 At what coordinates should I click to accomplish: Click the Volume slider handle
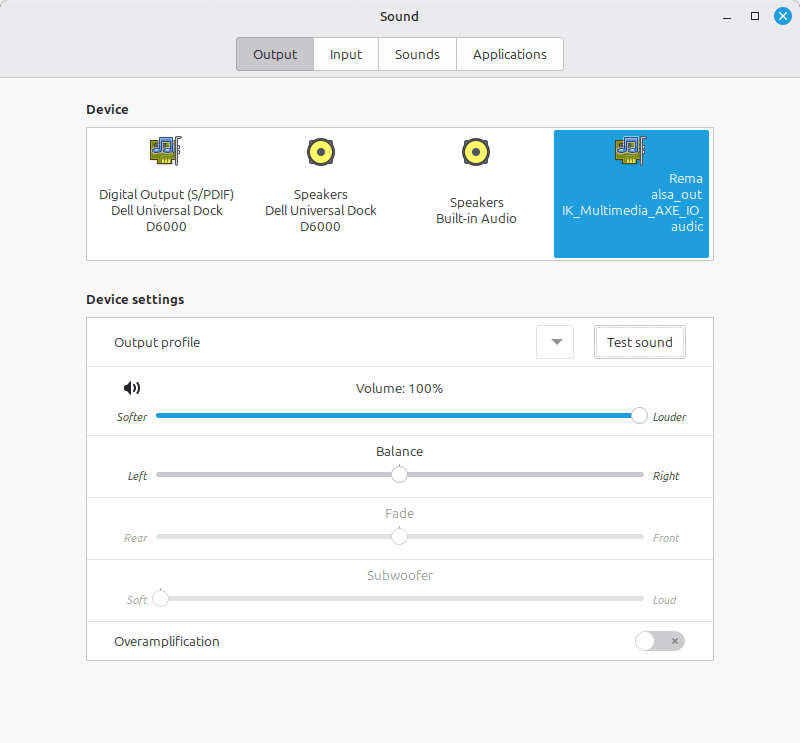639,416
